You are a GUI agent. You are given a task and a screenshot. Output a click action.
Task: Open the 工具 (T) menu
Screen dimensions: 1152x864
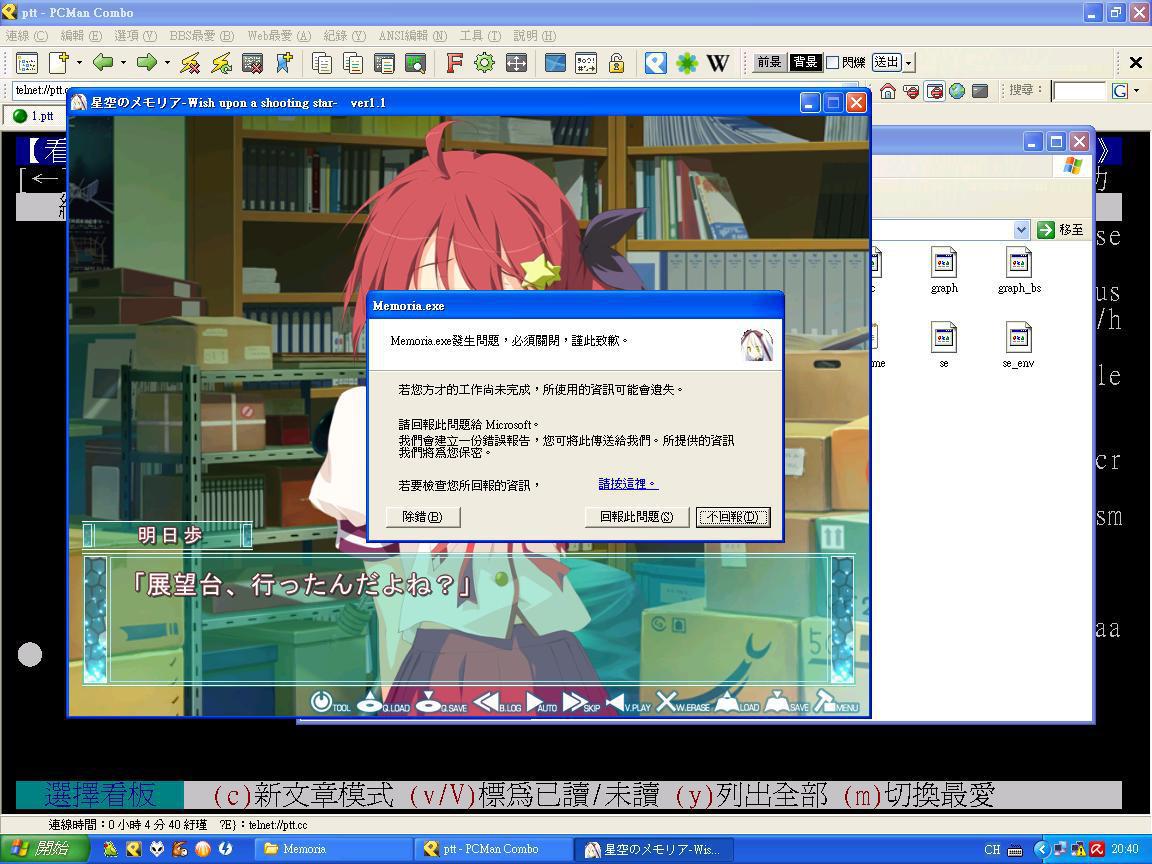(480, 35)
